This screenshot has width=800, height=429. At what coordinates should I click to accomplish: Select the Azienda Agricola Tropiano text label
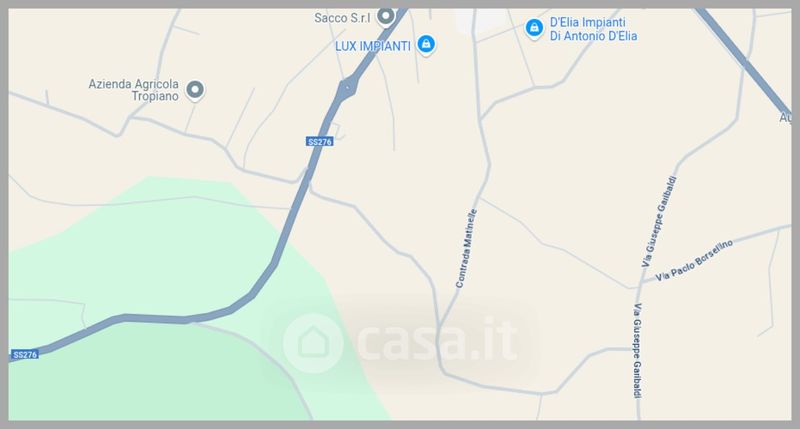[133, 90]
